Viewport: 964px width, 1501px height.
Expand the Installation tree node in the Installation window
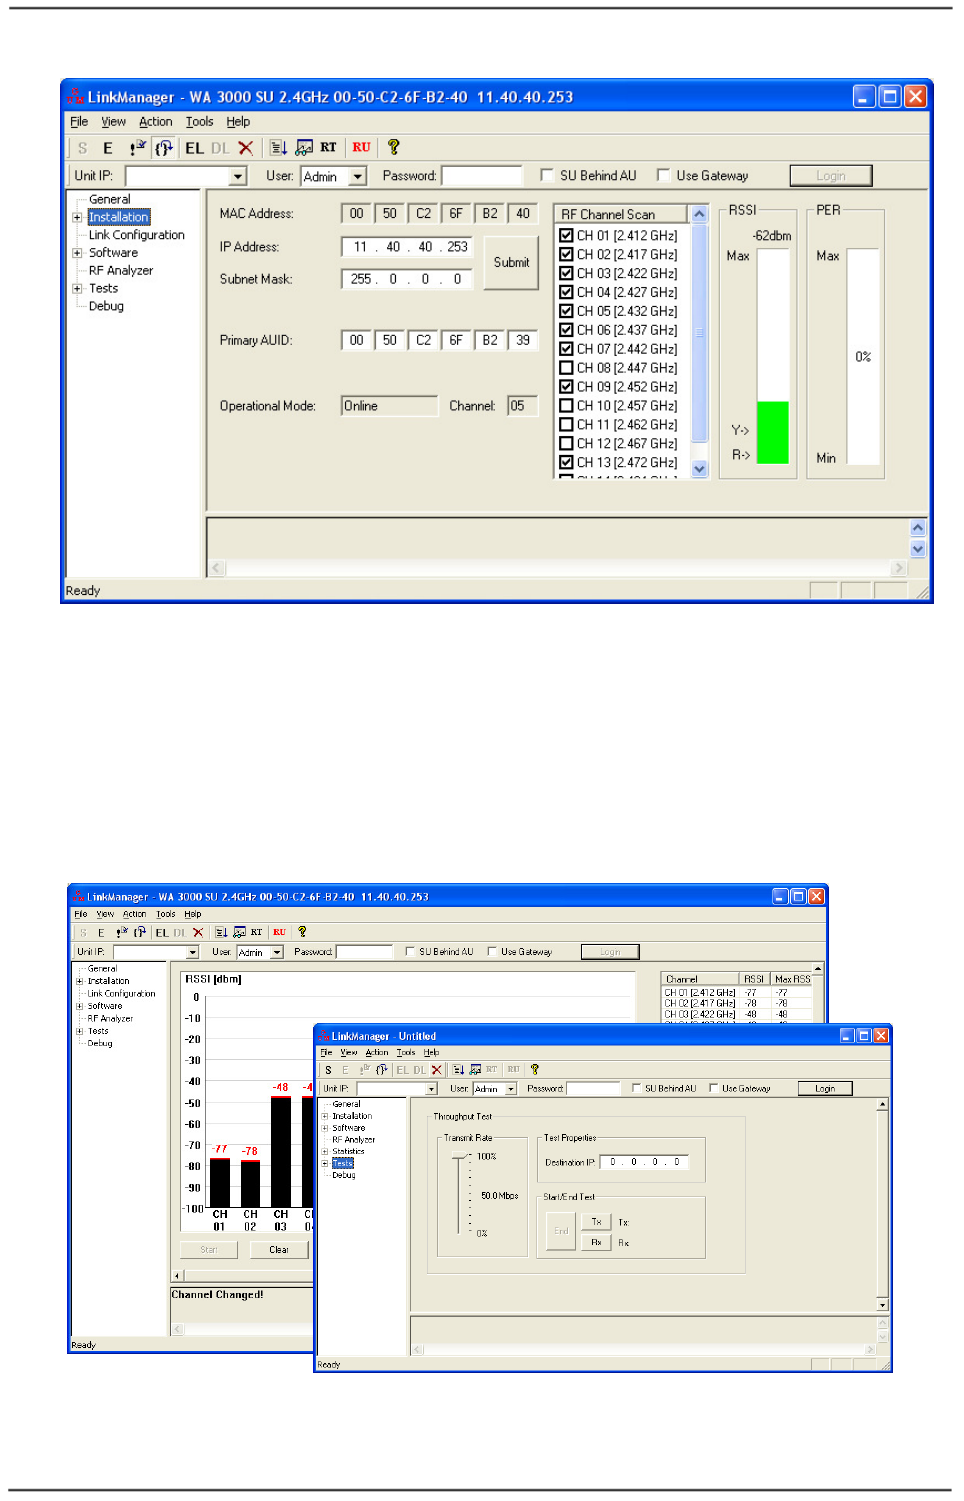pyautogui.click(x=77, y=217)
